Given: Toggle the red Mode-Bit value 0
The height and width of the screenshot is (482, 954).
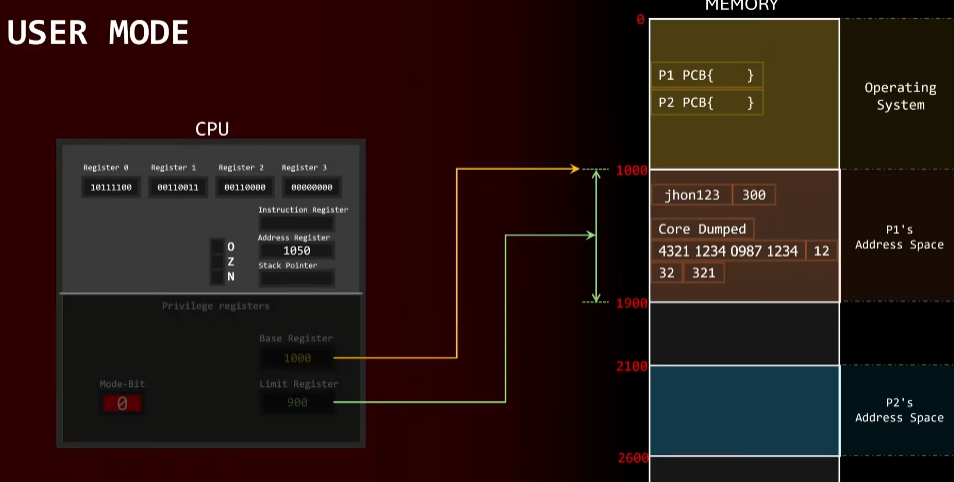Looking at the screenshot, I should (122, 403).
